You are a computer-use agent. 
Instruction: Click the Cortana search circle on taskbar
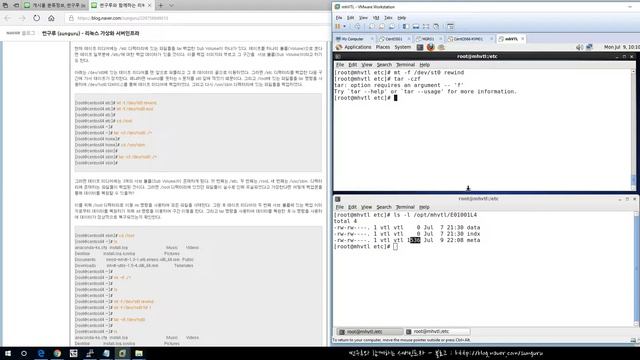[x=24, y=353]
